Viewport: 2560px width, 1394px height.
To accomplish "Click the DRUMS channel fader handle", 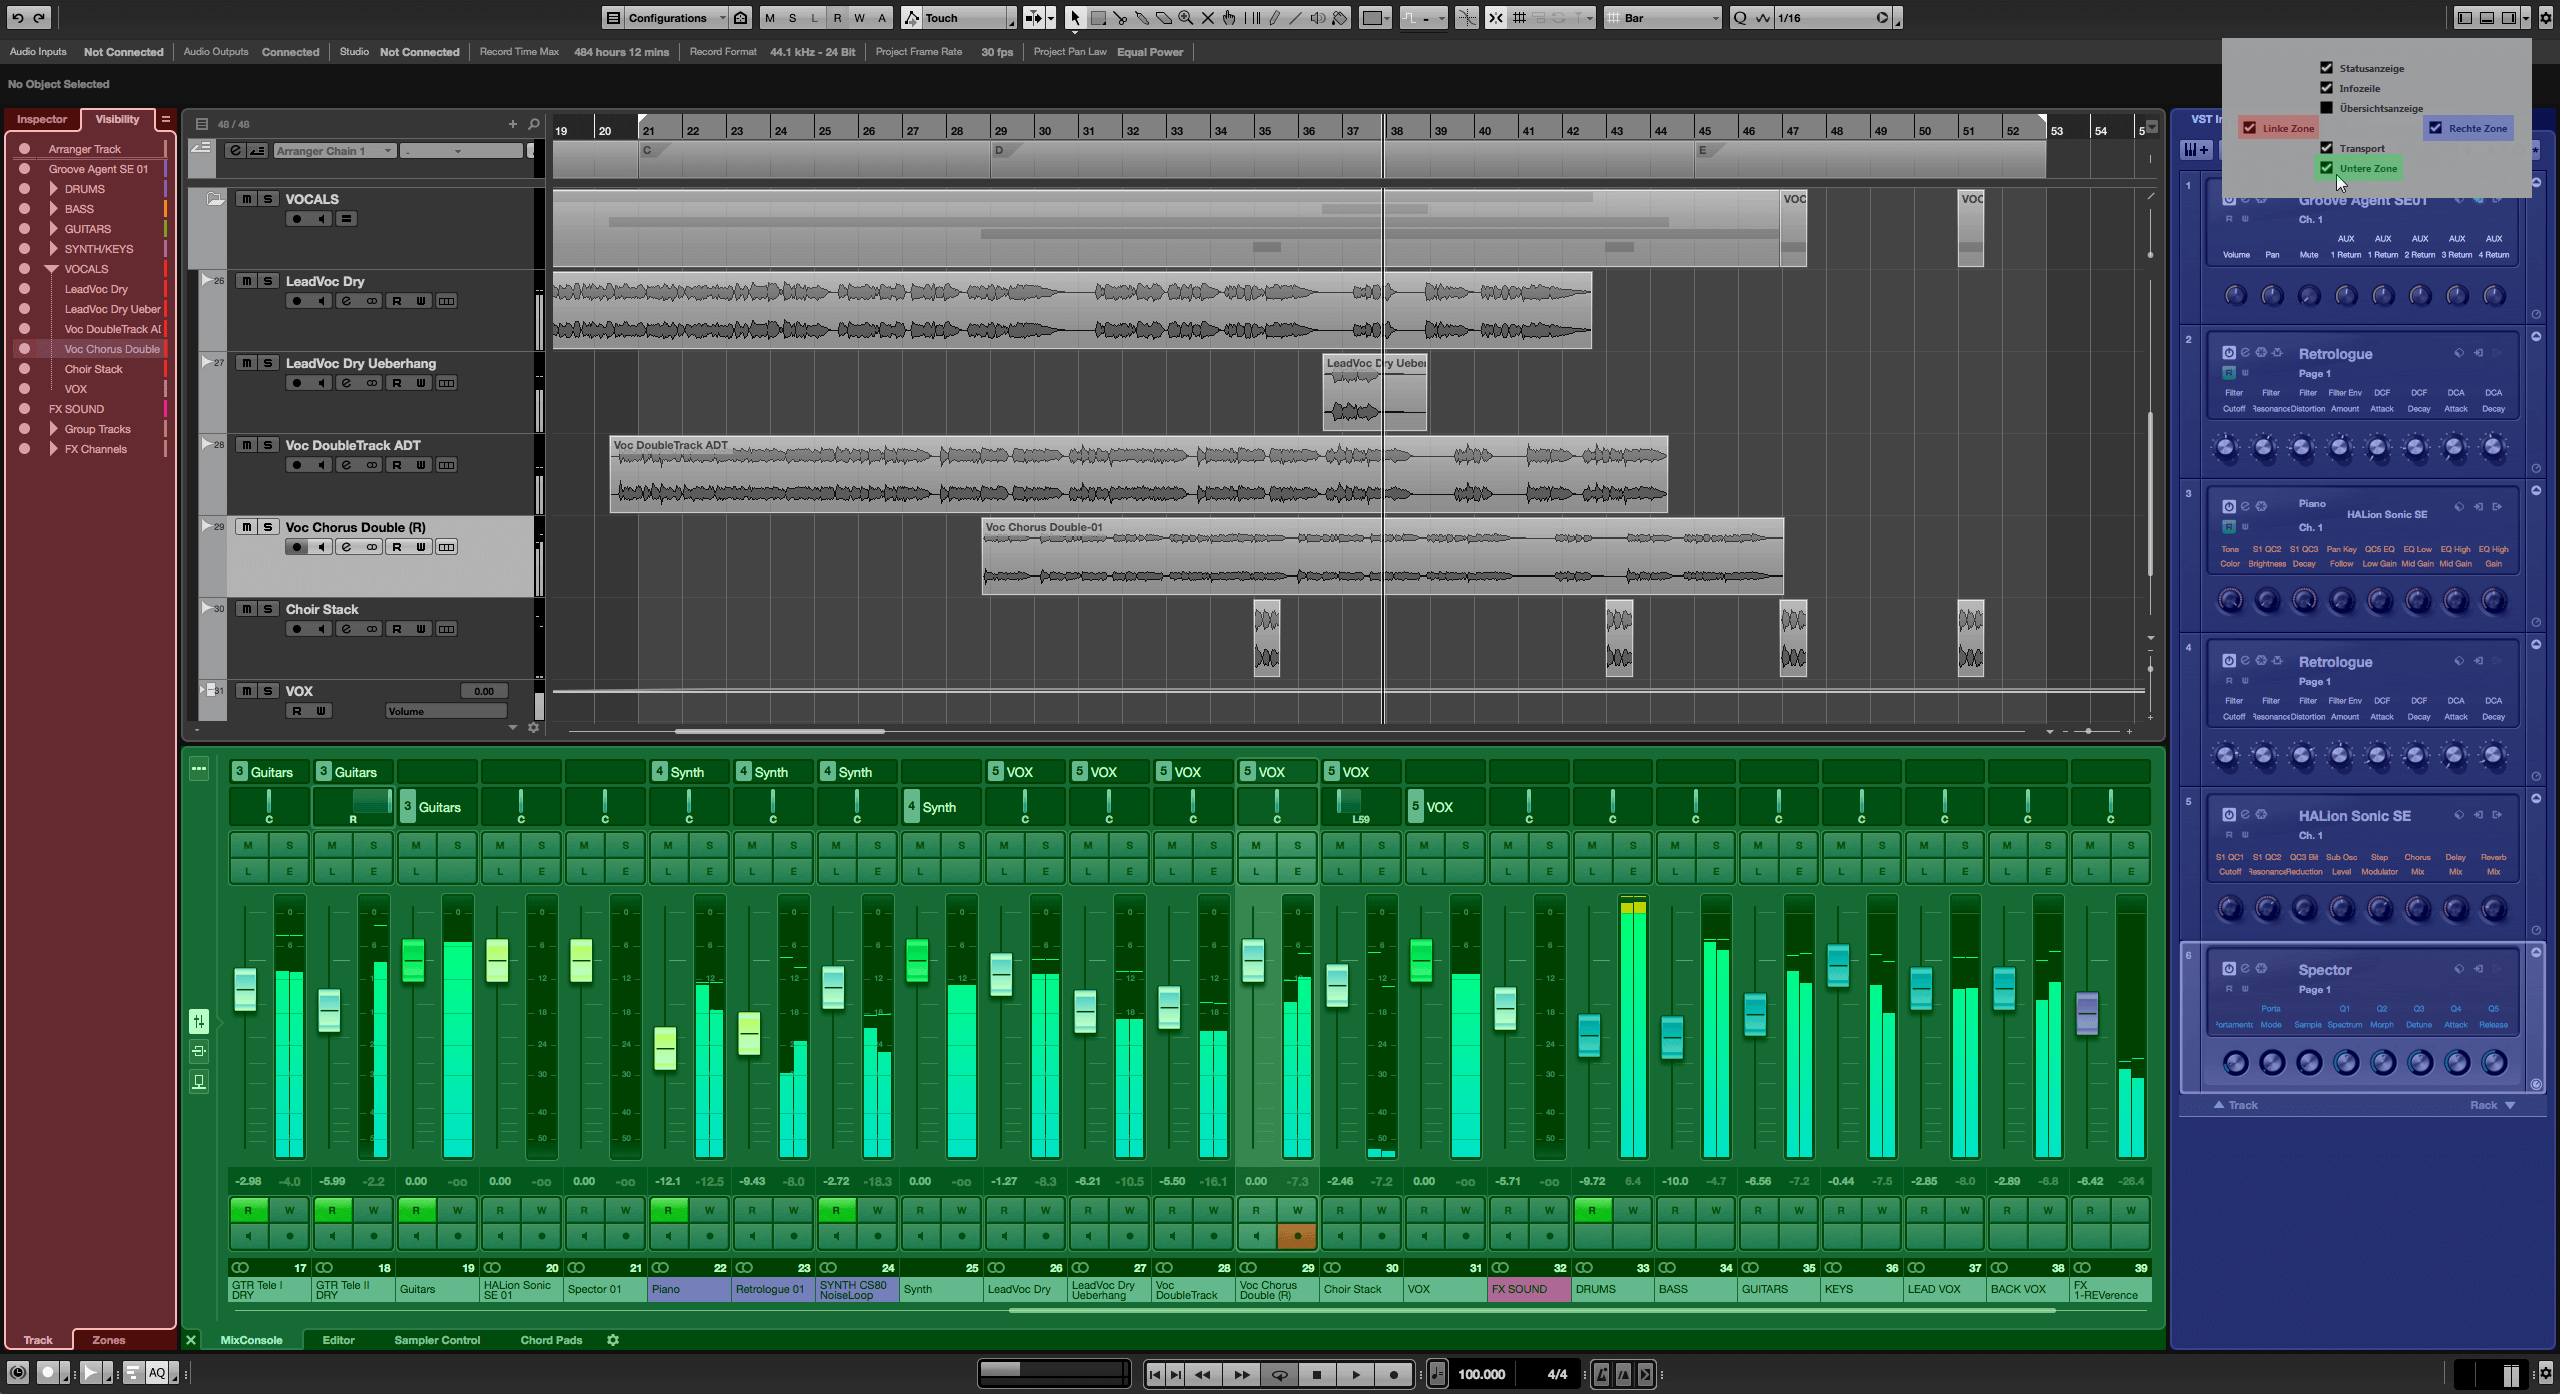I will [1589, 1035].
